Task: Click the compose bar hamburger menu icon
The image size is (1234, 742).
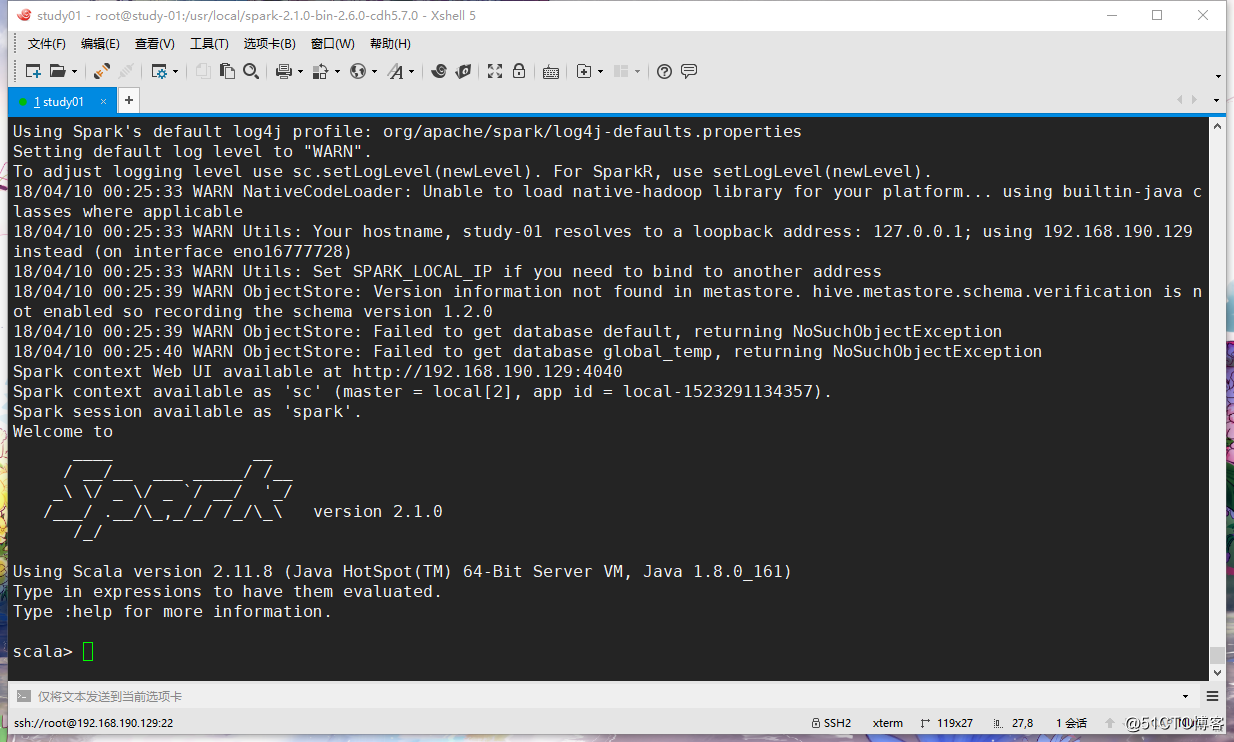Action: (x=1212, y=696)
